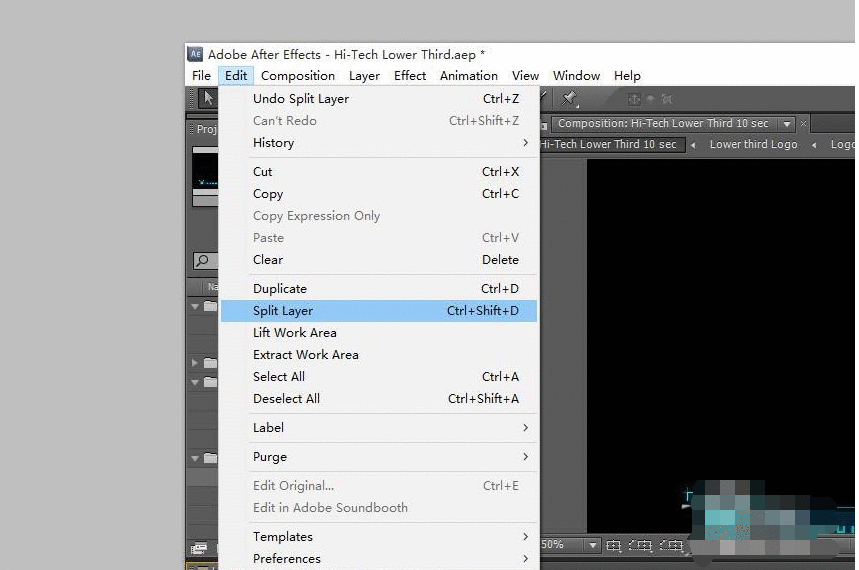Image resolution: width=859 pixels, height=570 pixels.
Task: Collapse the first folder in Project panel
Action: pos(195,307)
